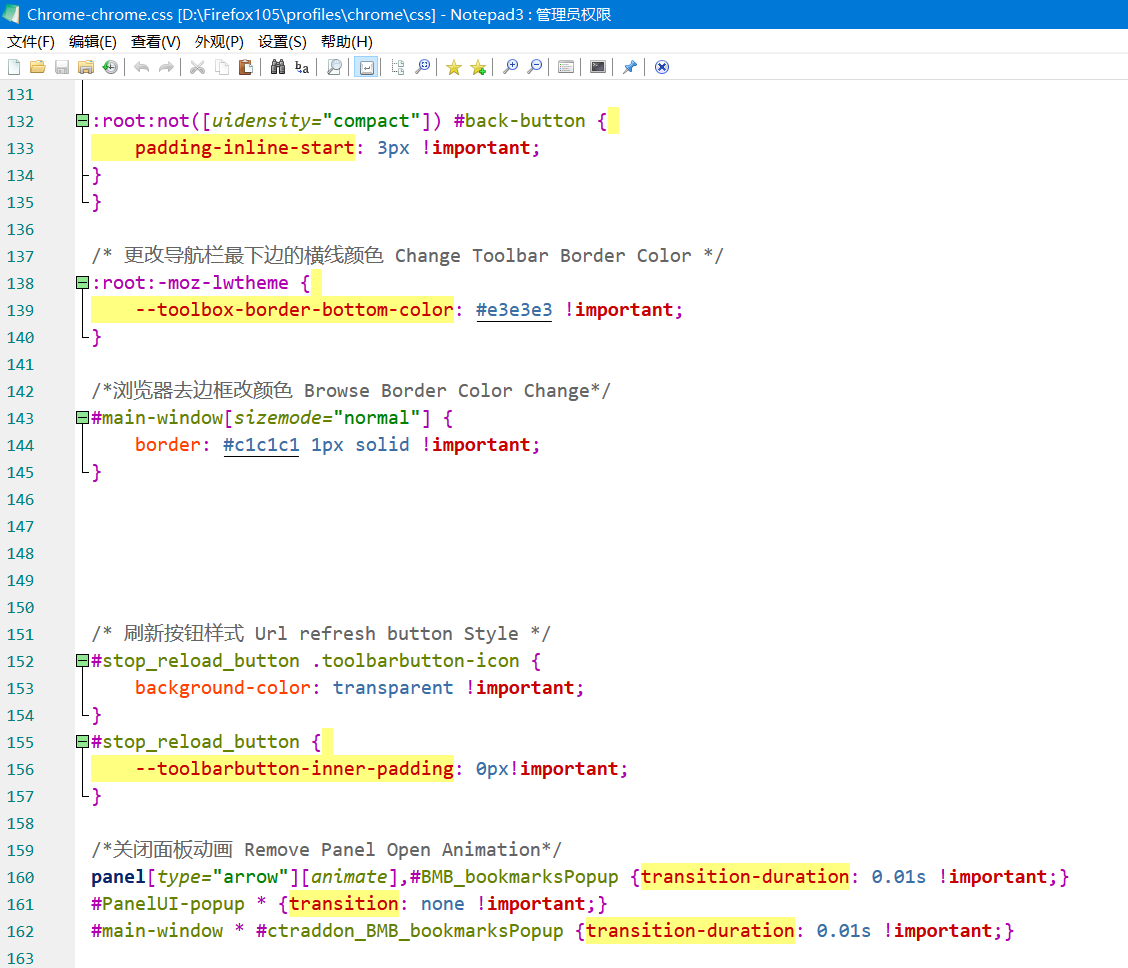The width and height of the screenshot is (1128, 968).
Task: Click the dotted document outline icon
Action: (x=398, y=67)
